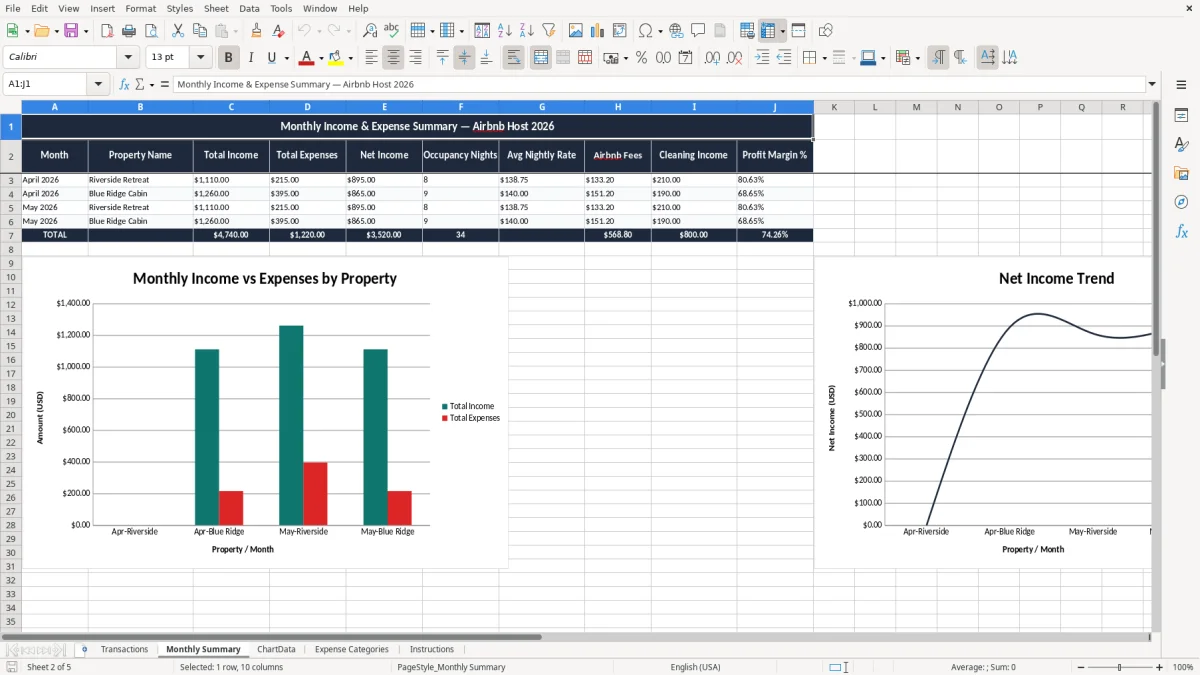This screenshot has width=1200, height=675.
Task: Expand the formula bar arrow
Action: (x=1153, y=85)
